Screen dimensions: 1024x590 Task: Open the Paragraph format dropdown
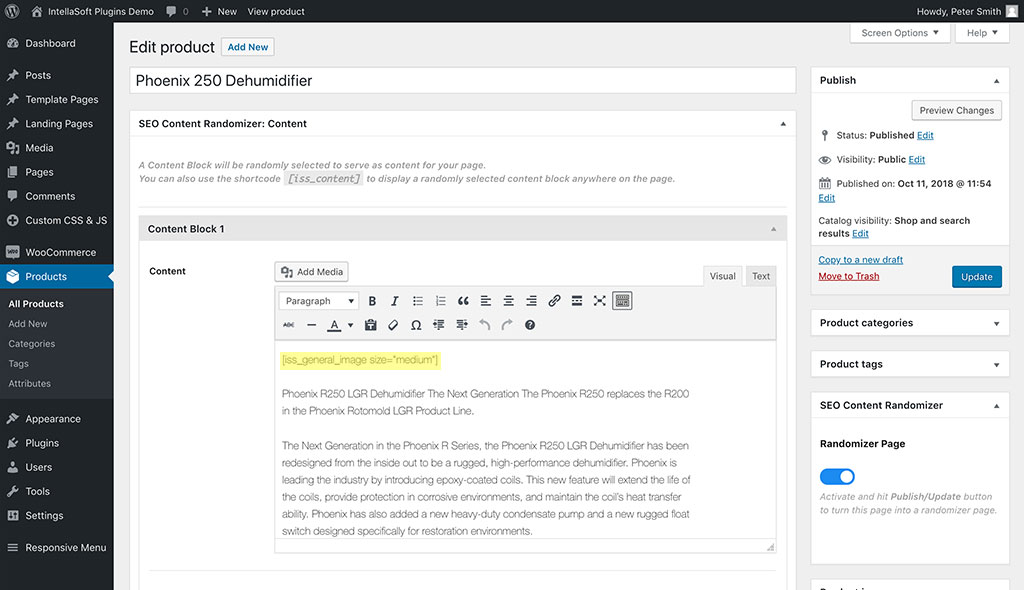tap(319, 301)
